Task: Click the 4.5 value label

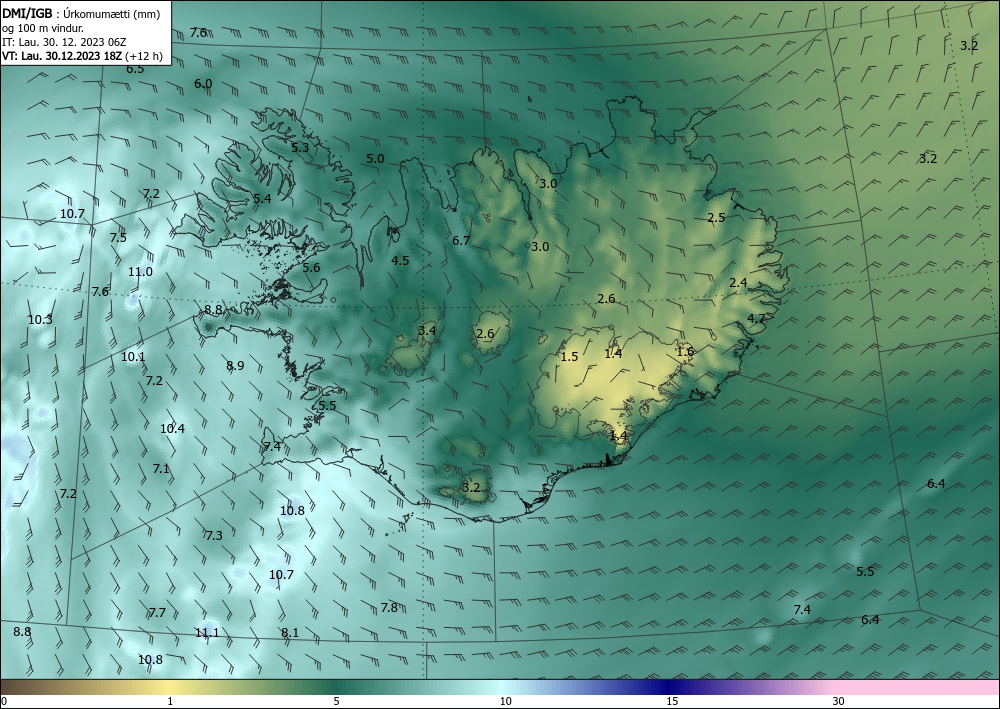Action: tap(400, 260)
